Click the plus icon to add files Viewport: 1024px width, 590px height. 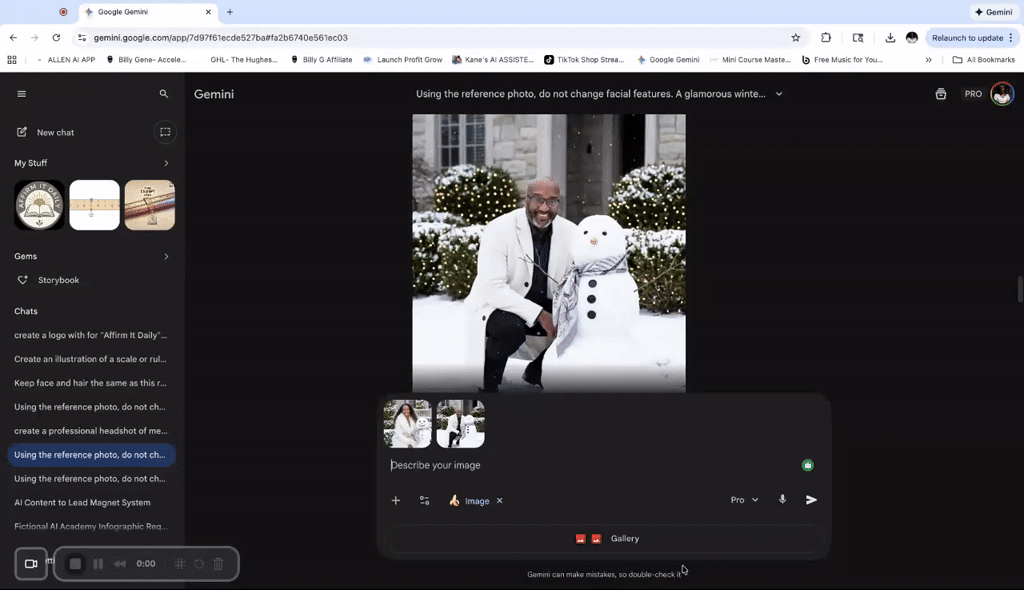click(x=396, y=500)
